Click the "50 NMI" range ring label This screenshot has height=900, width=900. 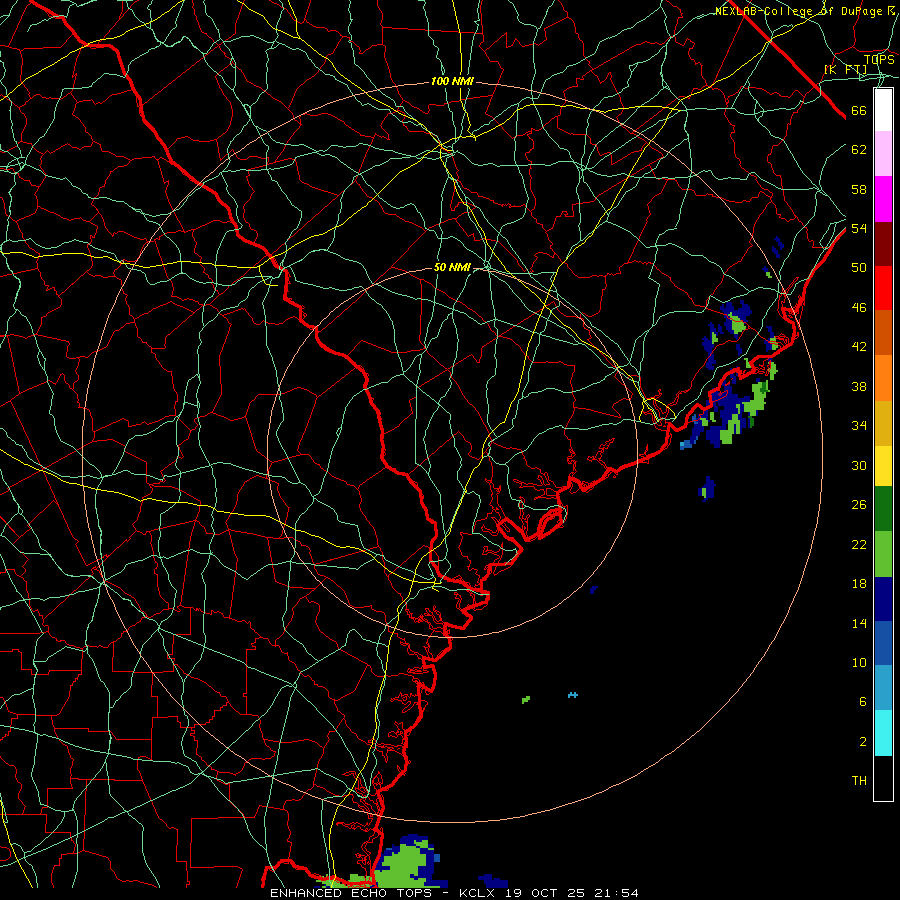tap(452, 267)
